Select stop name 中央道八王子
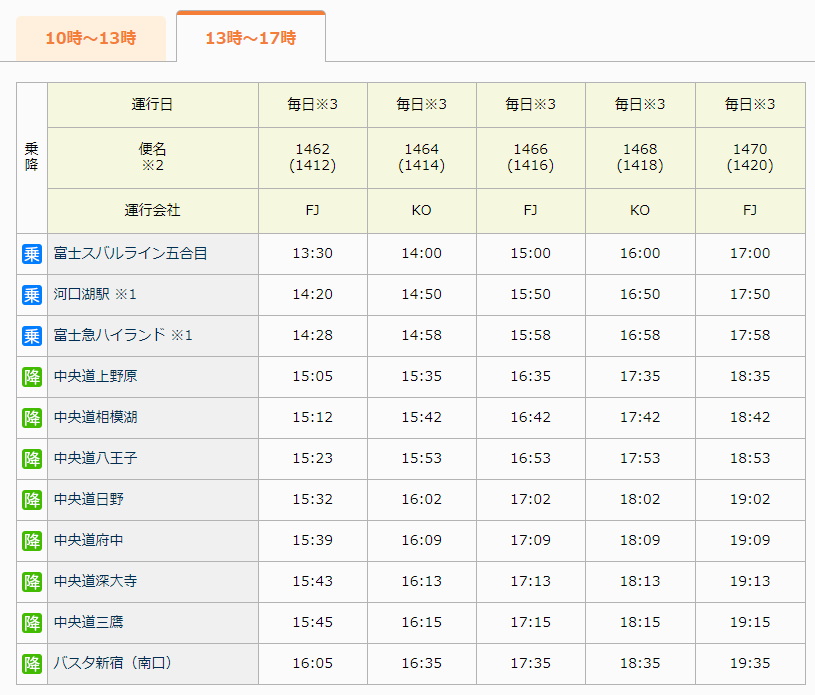The image size is (815, 695). coord(96,458)
